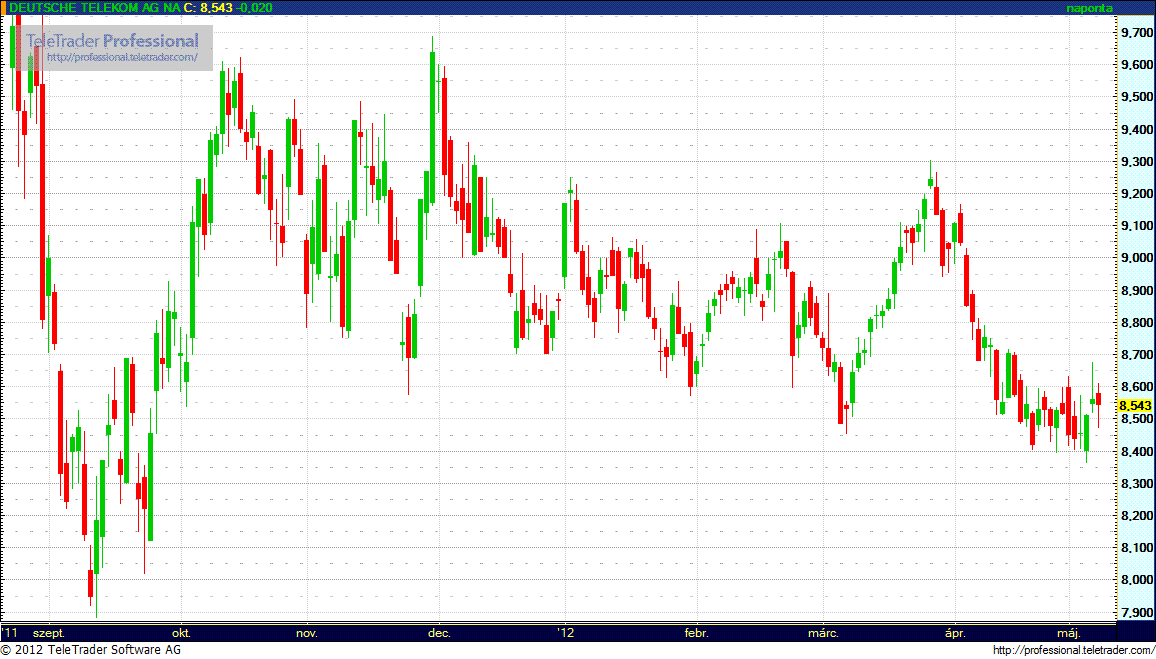Viewport: 1156px width, 659px height.
Task: Click the 8,800 price axis label
Action: click(1136, 323)
